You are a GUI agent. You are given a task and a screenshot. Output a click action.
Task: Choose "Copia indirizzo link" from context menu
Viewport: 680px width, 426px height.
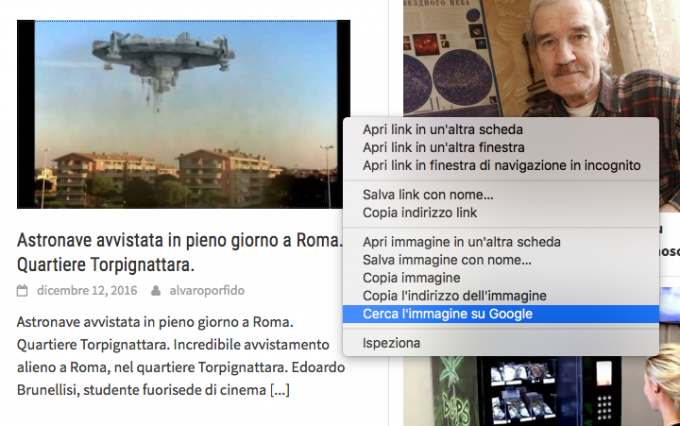click(x=420, y=213)
